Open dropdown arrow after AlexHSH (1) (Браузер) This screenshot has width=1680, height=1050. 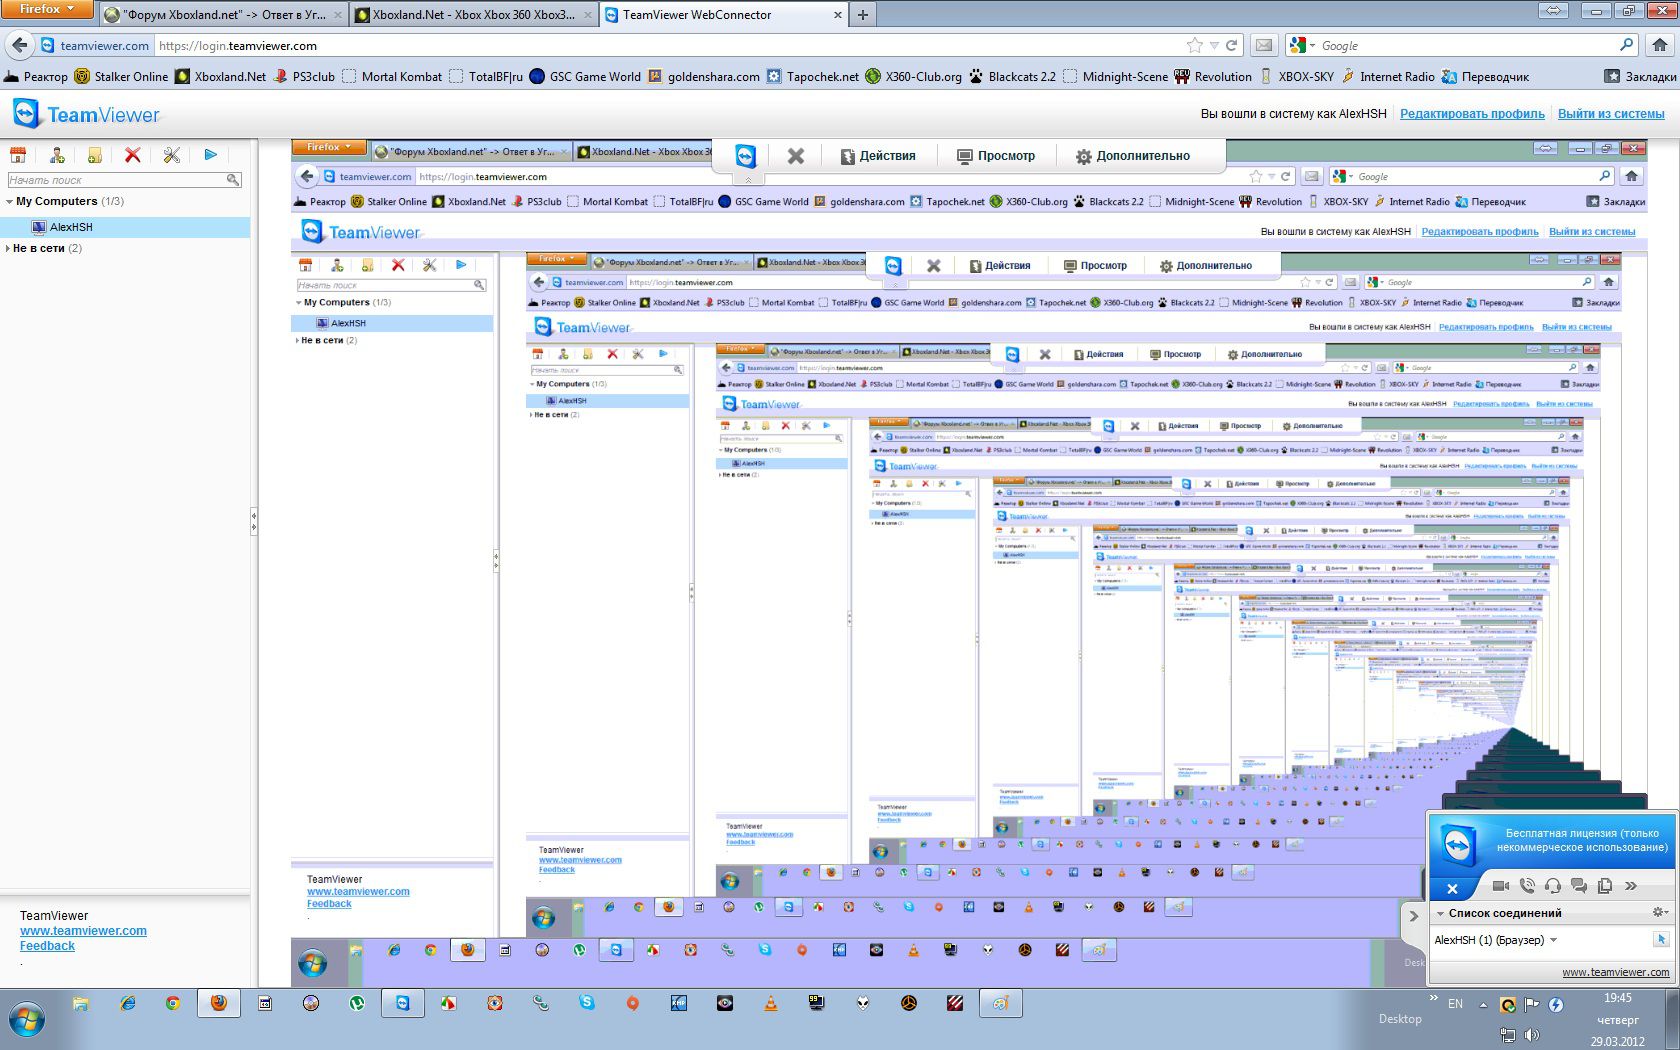[1554, 940]
